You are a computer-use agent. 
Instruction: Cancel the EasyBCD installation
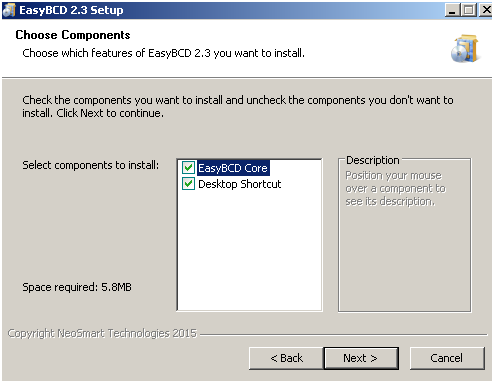(447, 358)
